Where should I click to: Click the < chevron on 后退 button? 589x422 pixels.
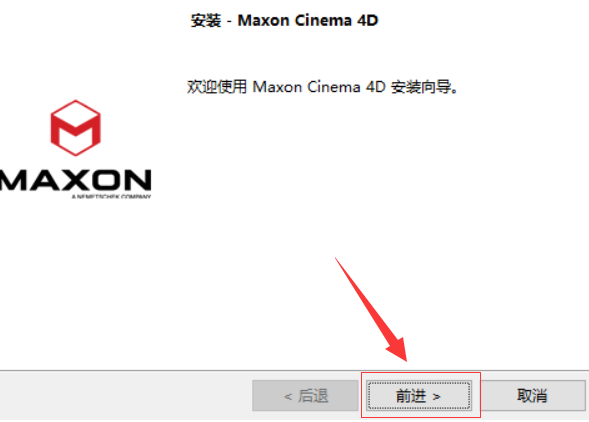point(288,396)
